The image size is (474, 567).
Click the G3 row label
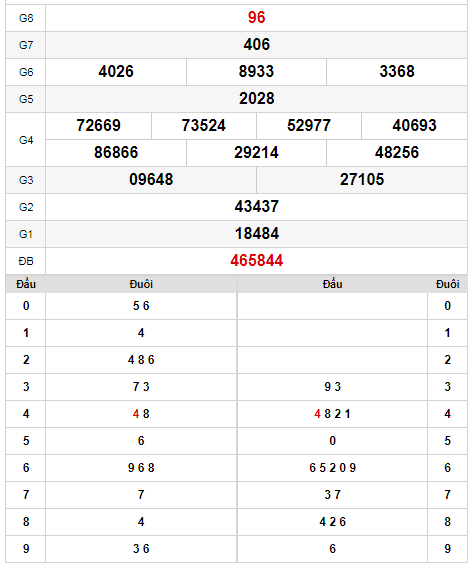pos(26,180)
